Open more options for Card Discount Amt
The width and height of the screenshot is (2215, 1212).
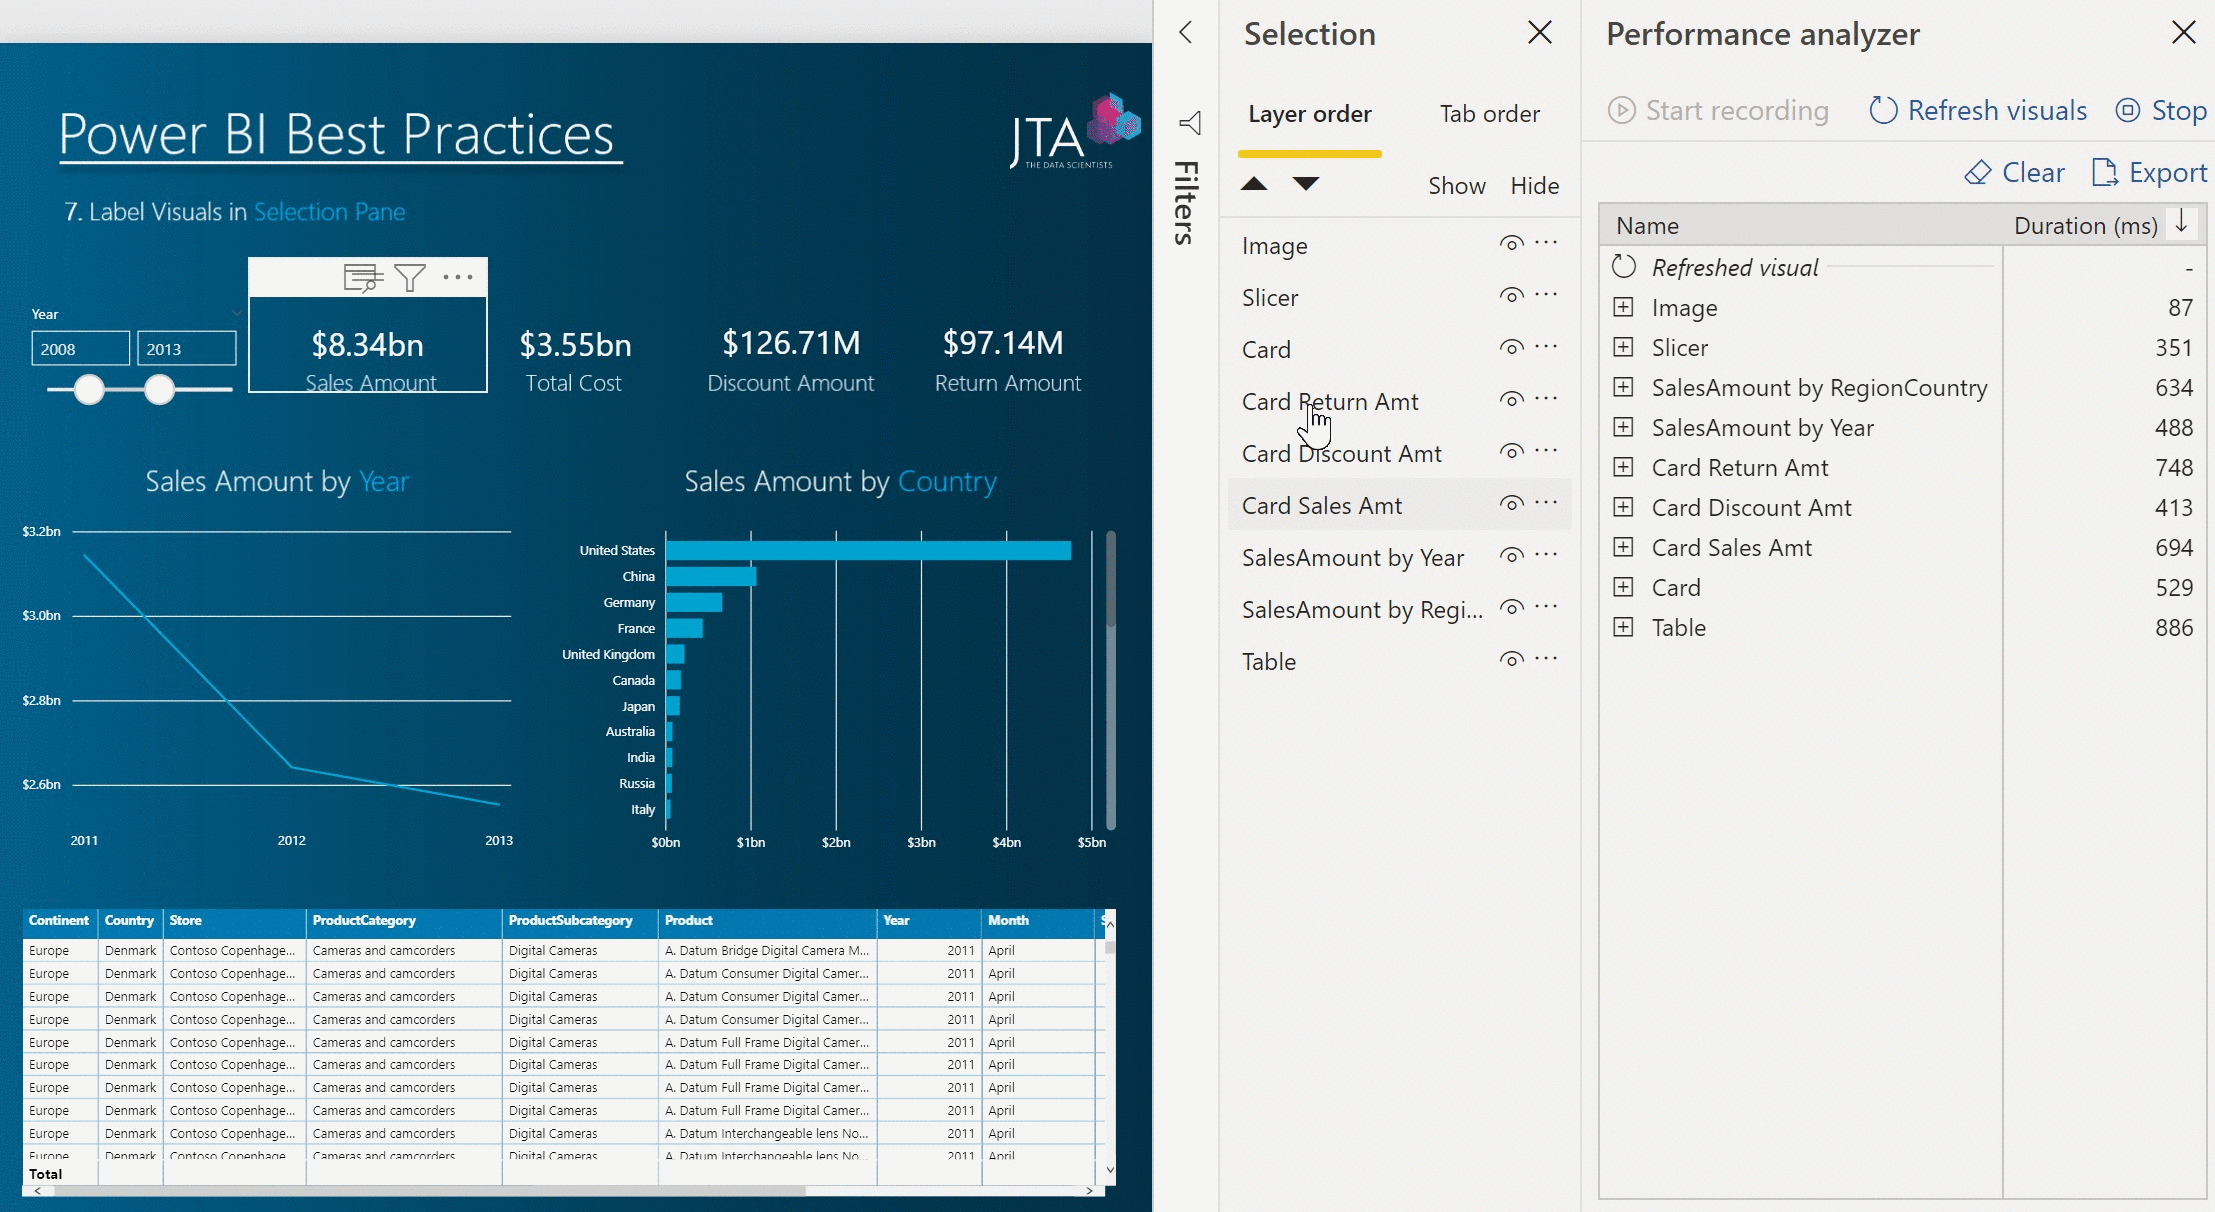tap(1546, 451)
